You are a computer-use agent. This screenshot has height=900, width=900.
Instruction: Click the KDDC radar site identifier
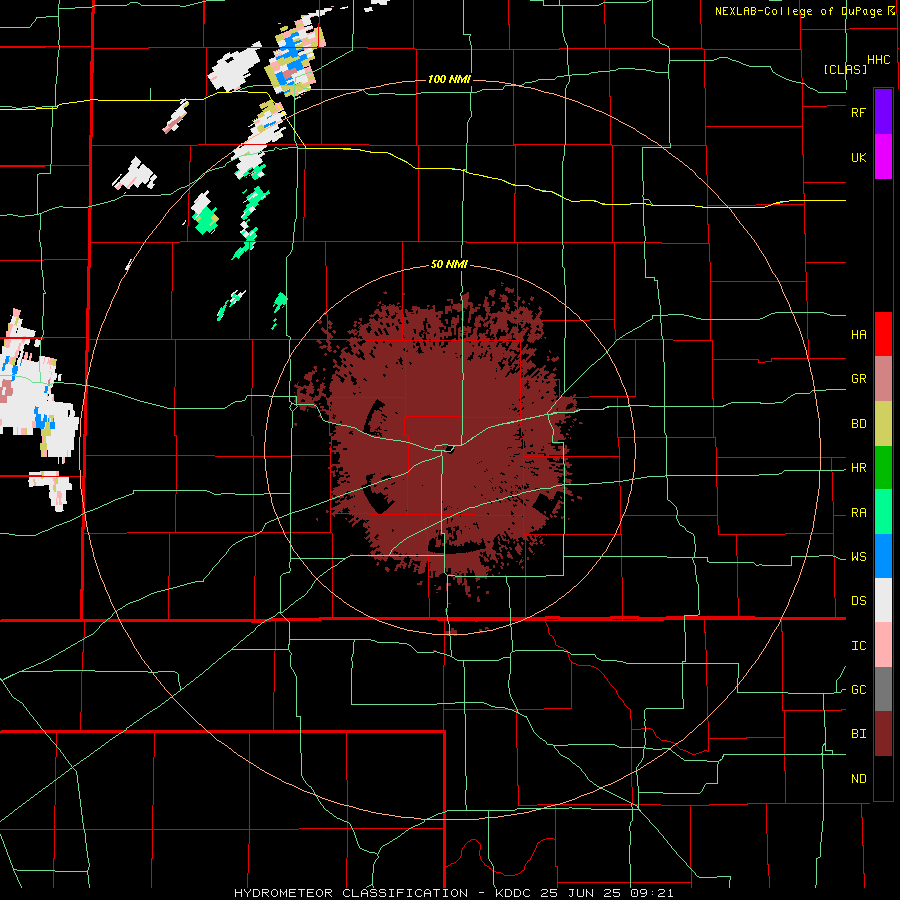tap(515, 893)
